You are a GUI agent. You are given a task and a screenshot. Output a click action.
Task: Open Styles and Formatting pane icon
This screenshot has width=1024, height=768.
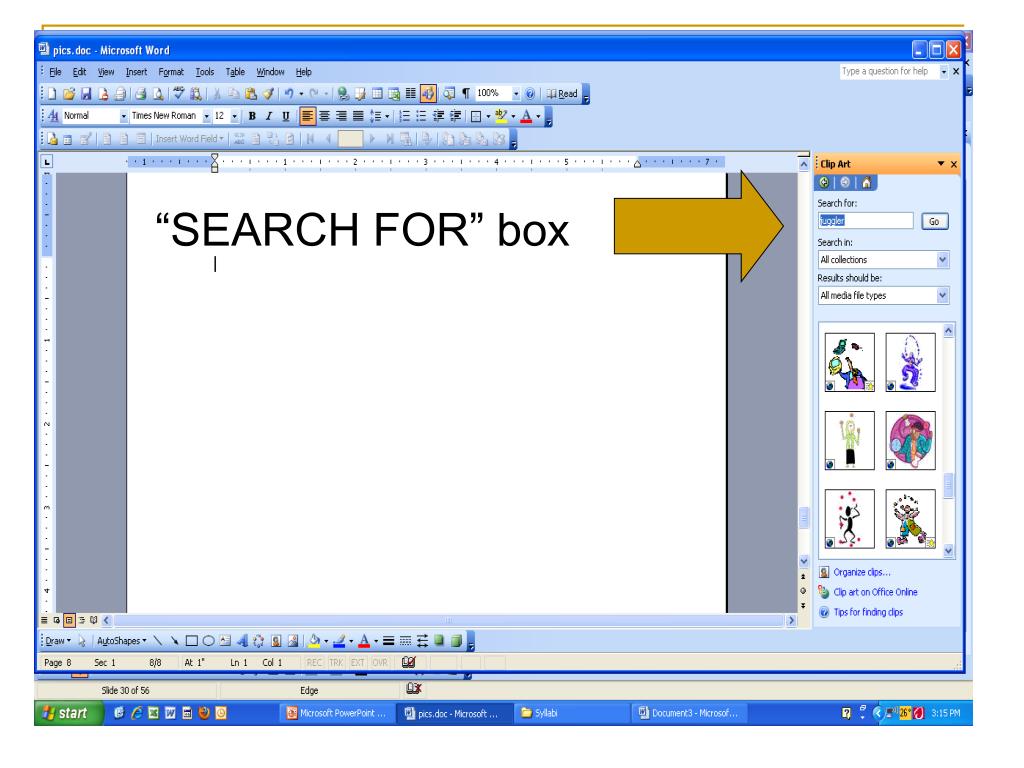(54, 116)
